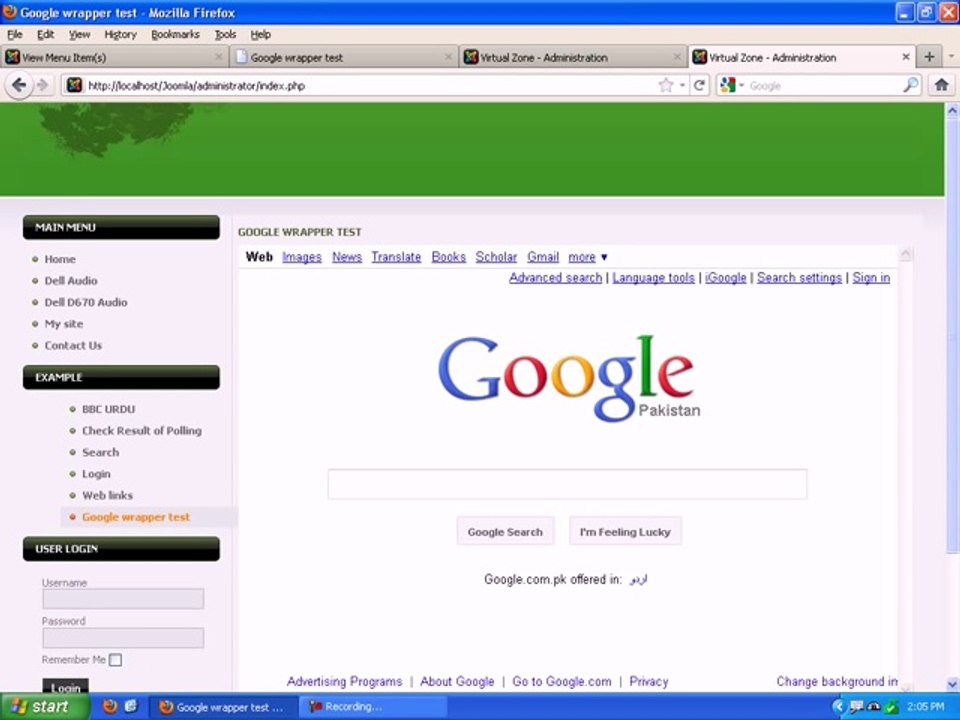The height and width of the screenshot is (720, 960).
Task: Open the Scholar link
Action: [x=496, y=257]
